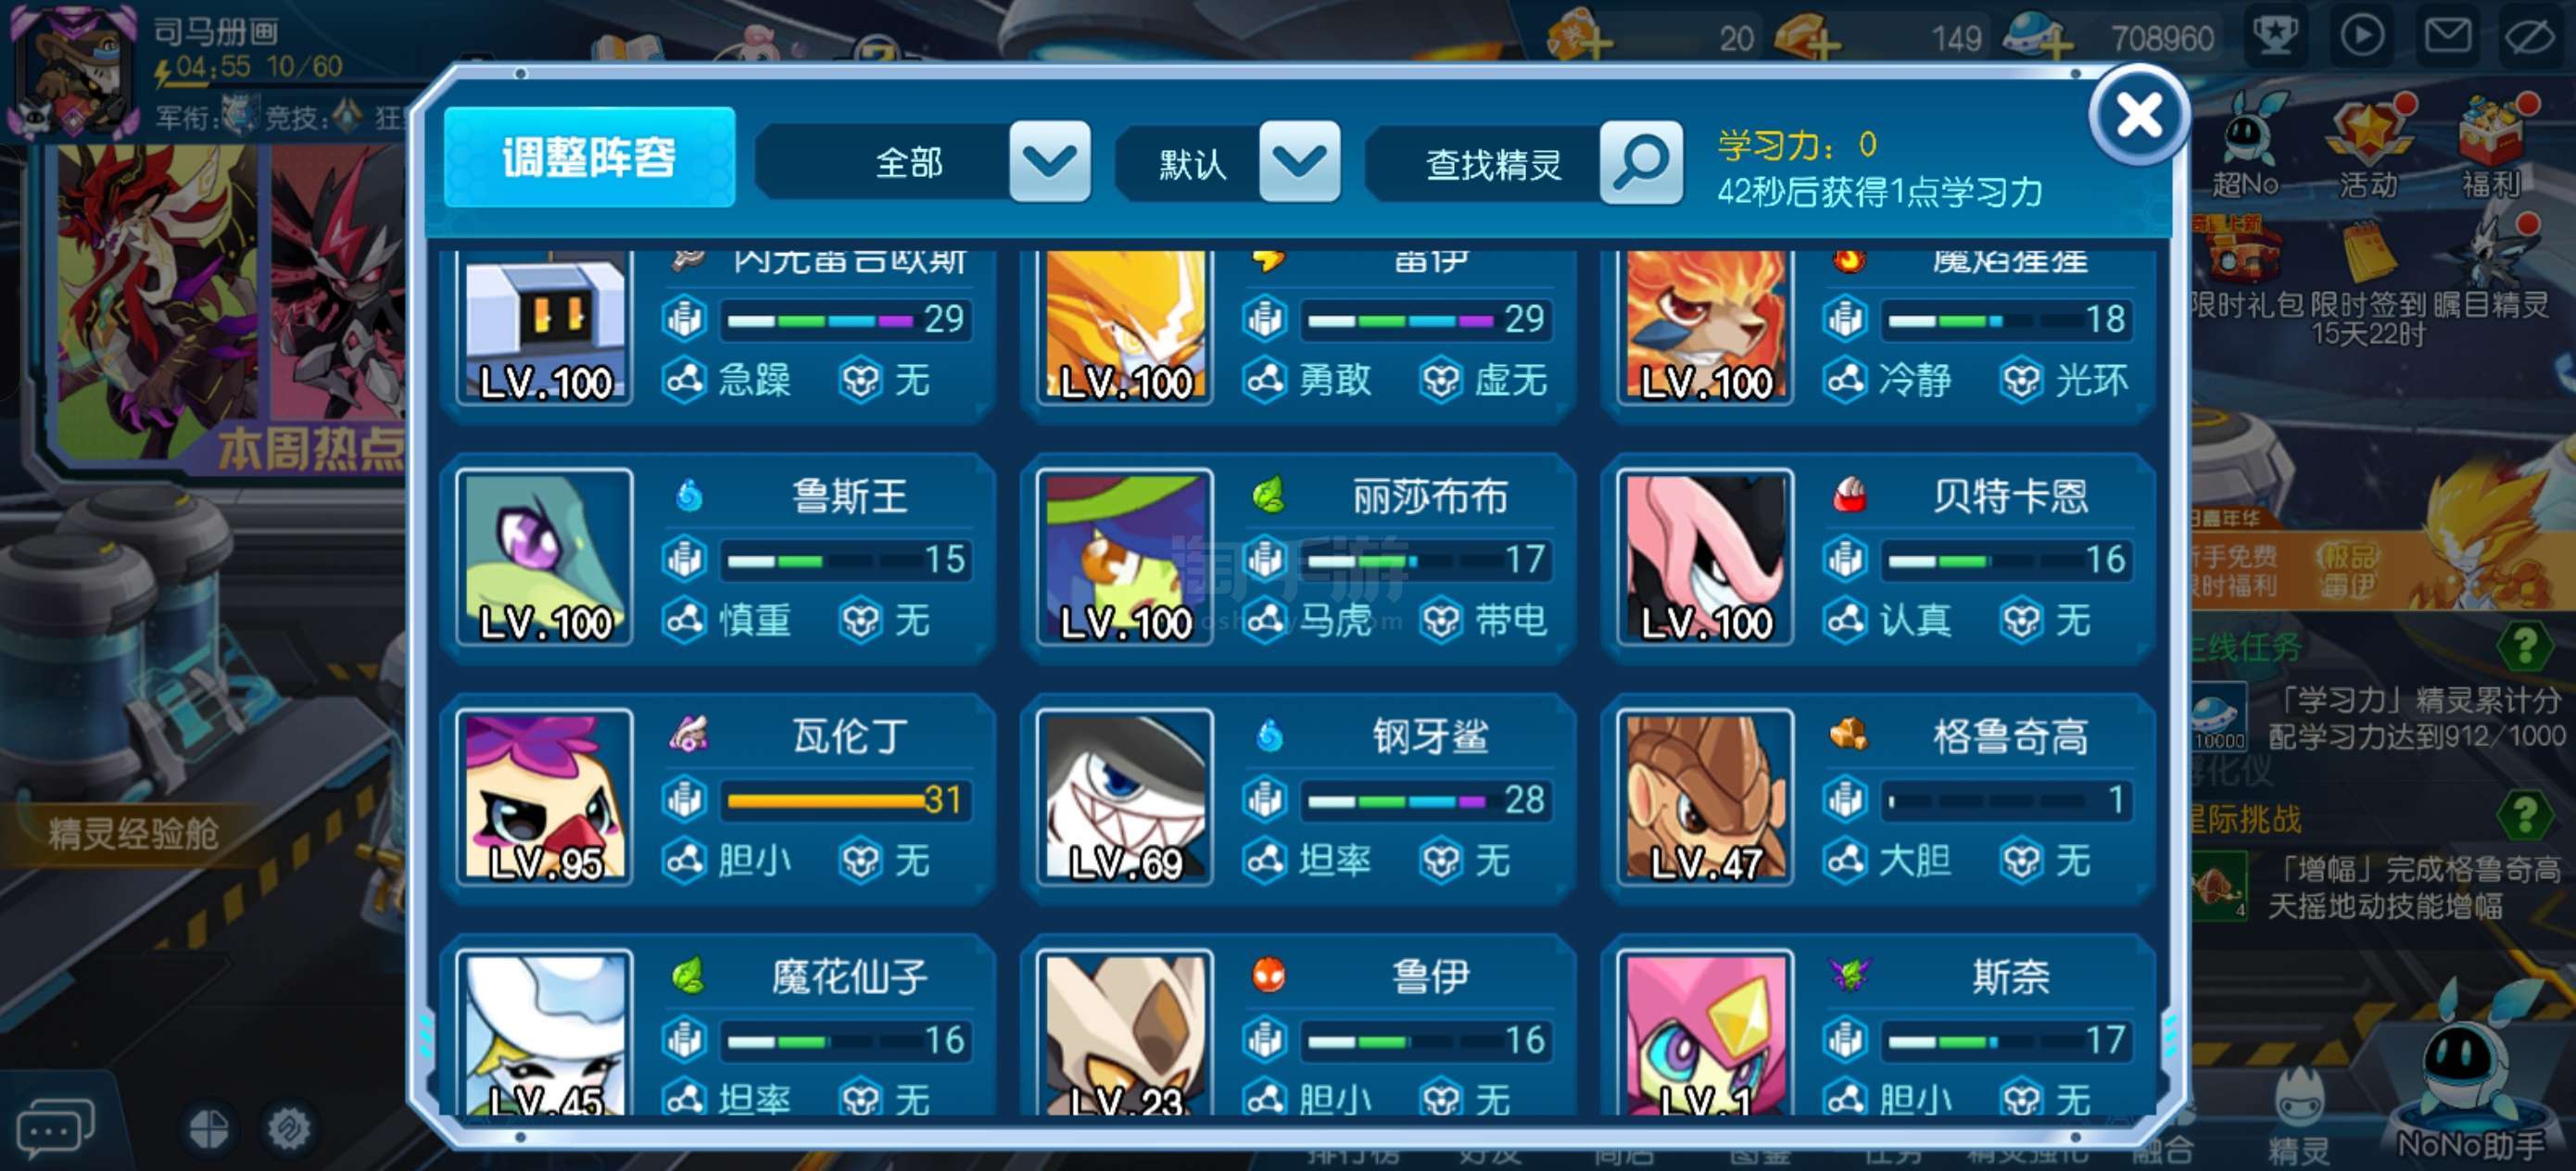Open the trophy icon in top bar

pos(2276,37)
